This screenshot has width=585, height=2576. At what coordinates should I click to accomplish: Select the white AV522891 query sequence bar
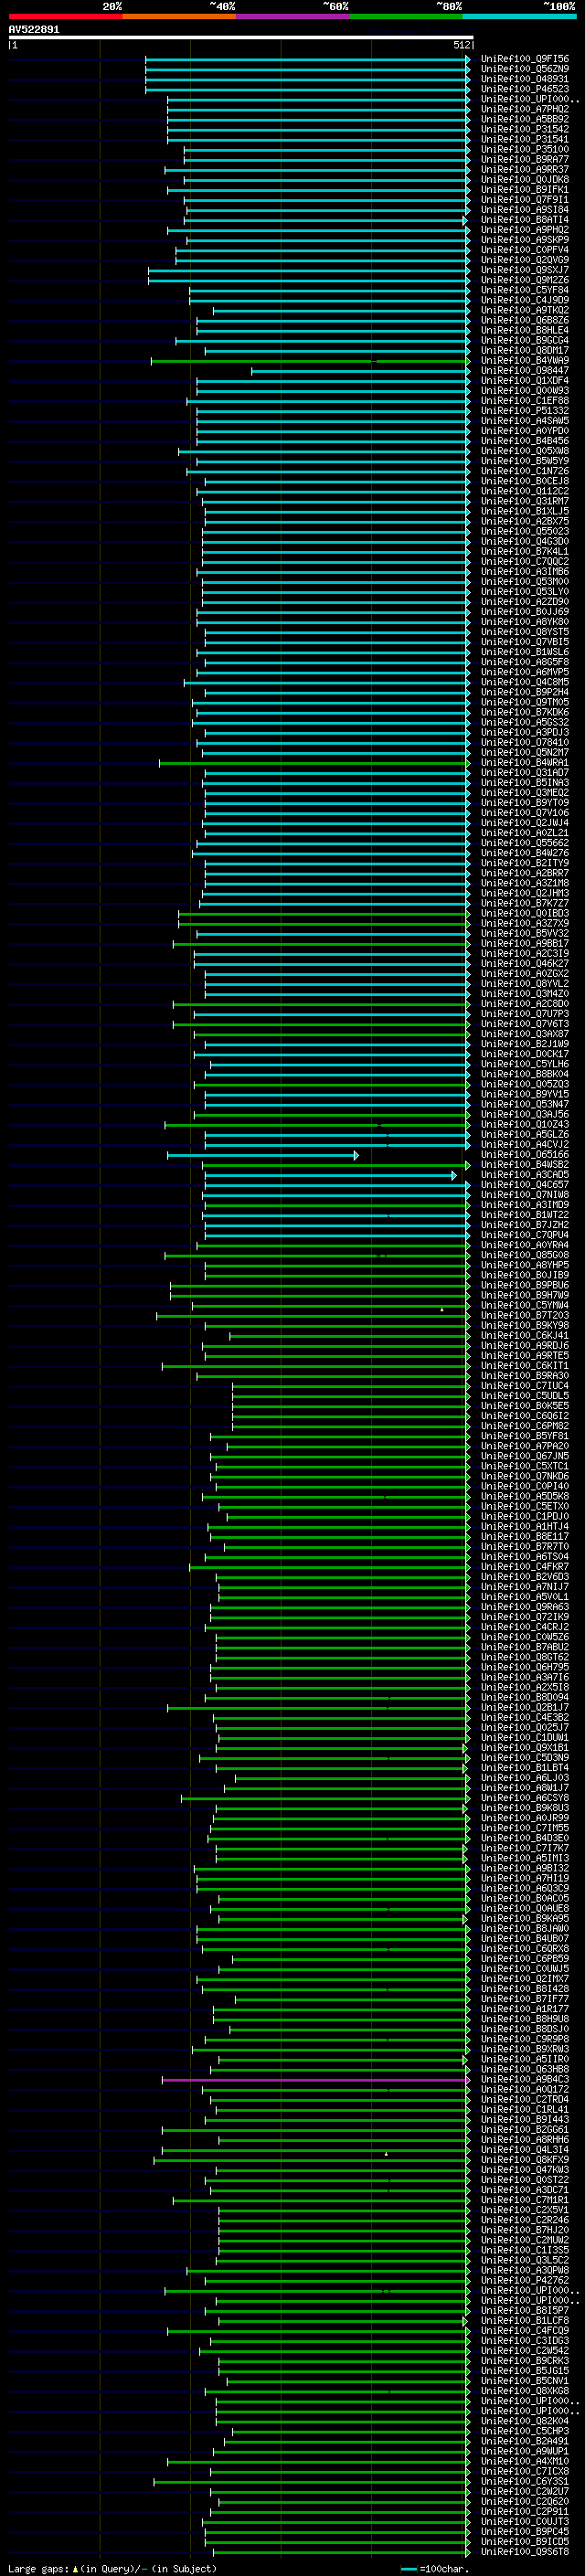coord(241,37)
